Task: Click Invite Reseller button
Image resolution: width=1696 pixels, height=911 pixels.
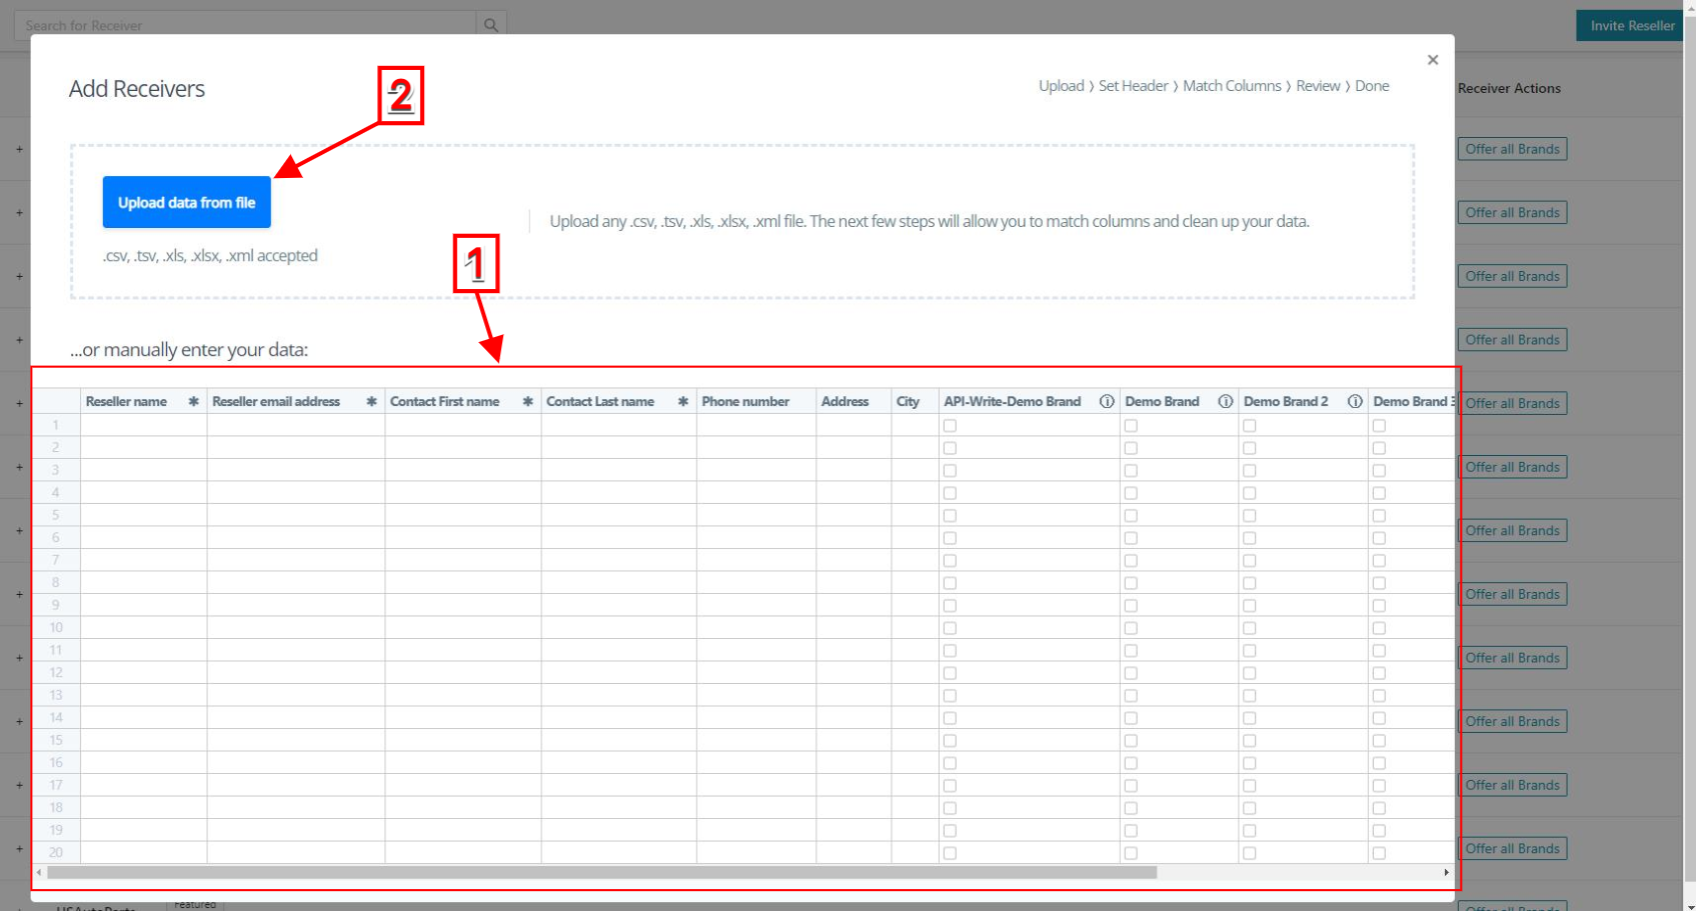Action: coord(1632,25)
